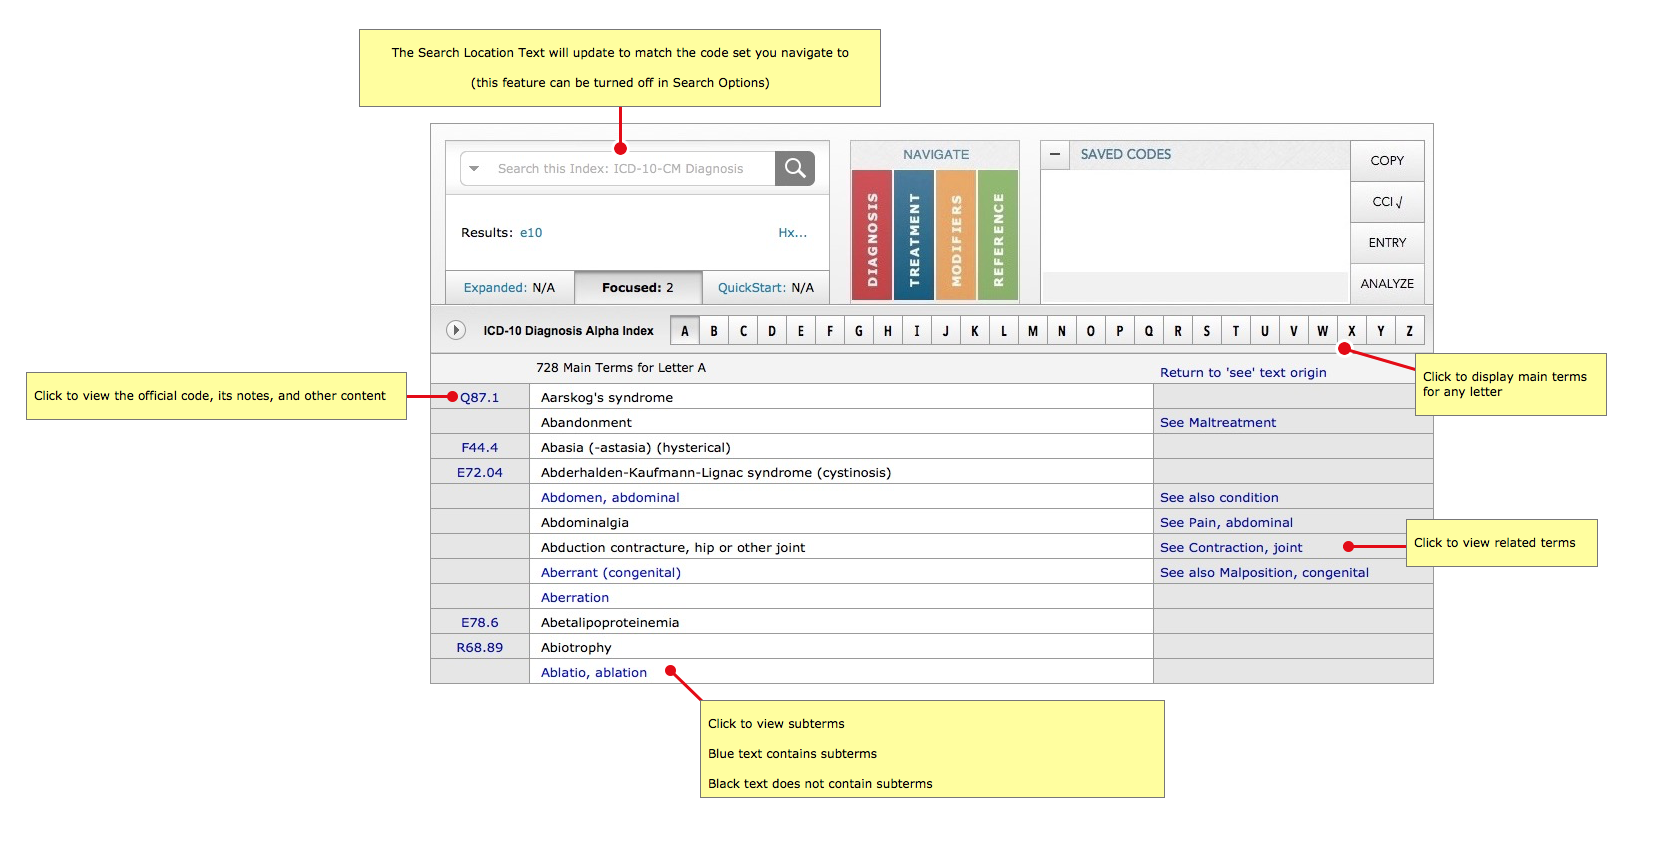
Task: Select letter U in alpha index
Action: [x=1265, y=331]
